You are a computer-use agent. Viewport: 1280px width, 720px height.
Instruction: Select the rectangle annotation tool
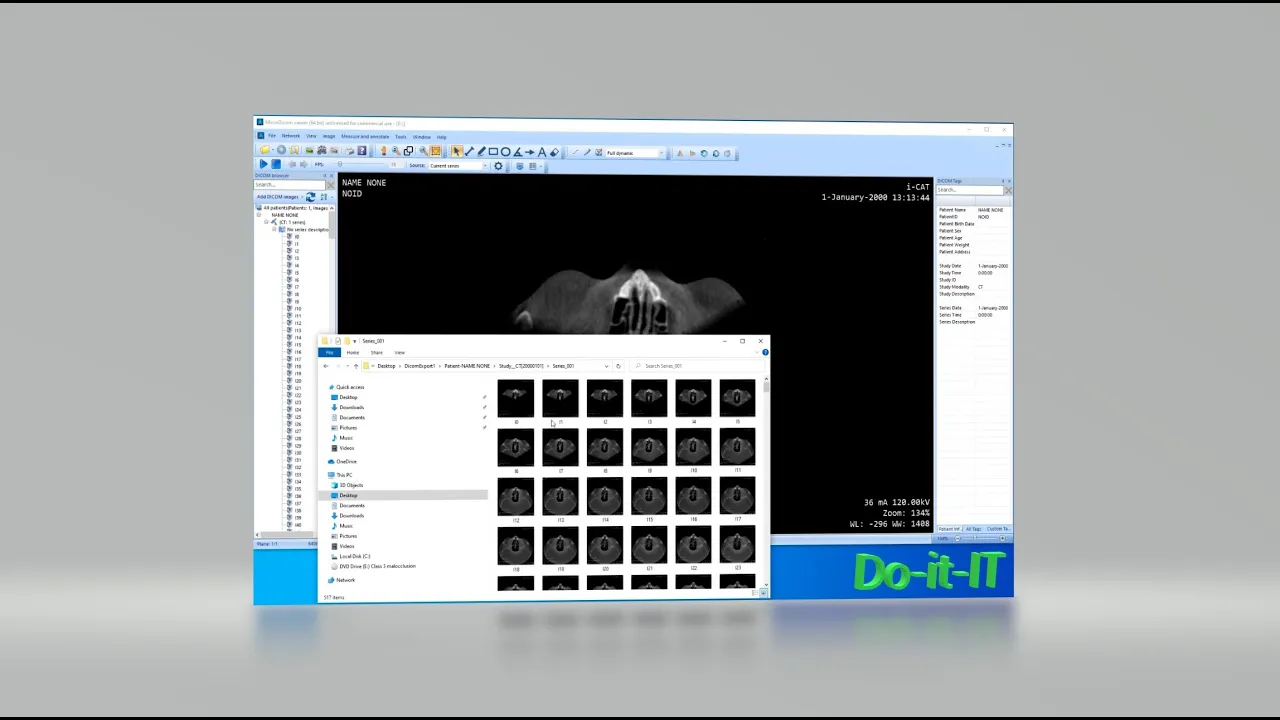click(493, 151)
